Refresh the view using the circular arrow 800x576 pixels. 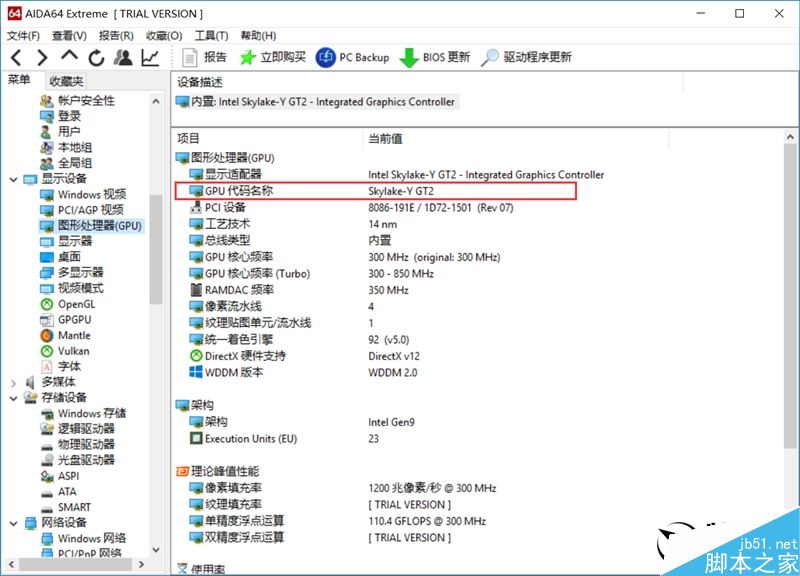pyautogui.click(x=96, y=58)
